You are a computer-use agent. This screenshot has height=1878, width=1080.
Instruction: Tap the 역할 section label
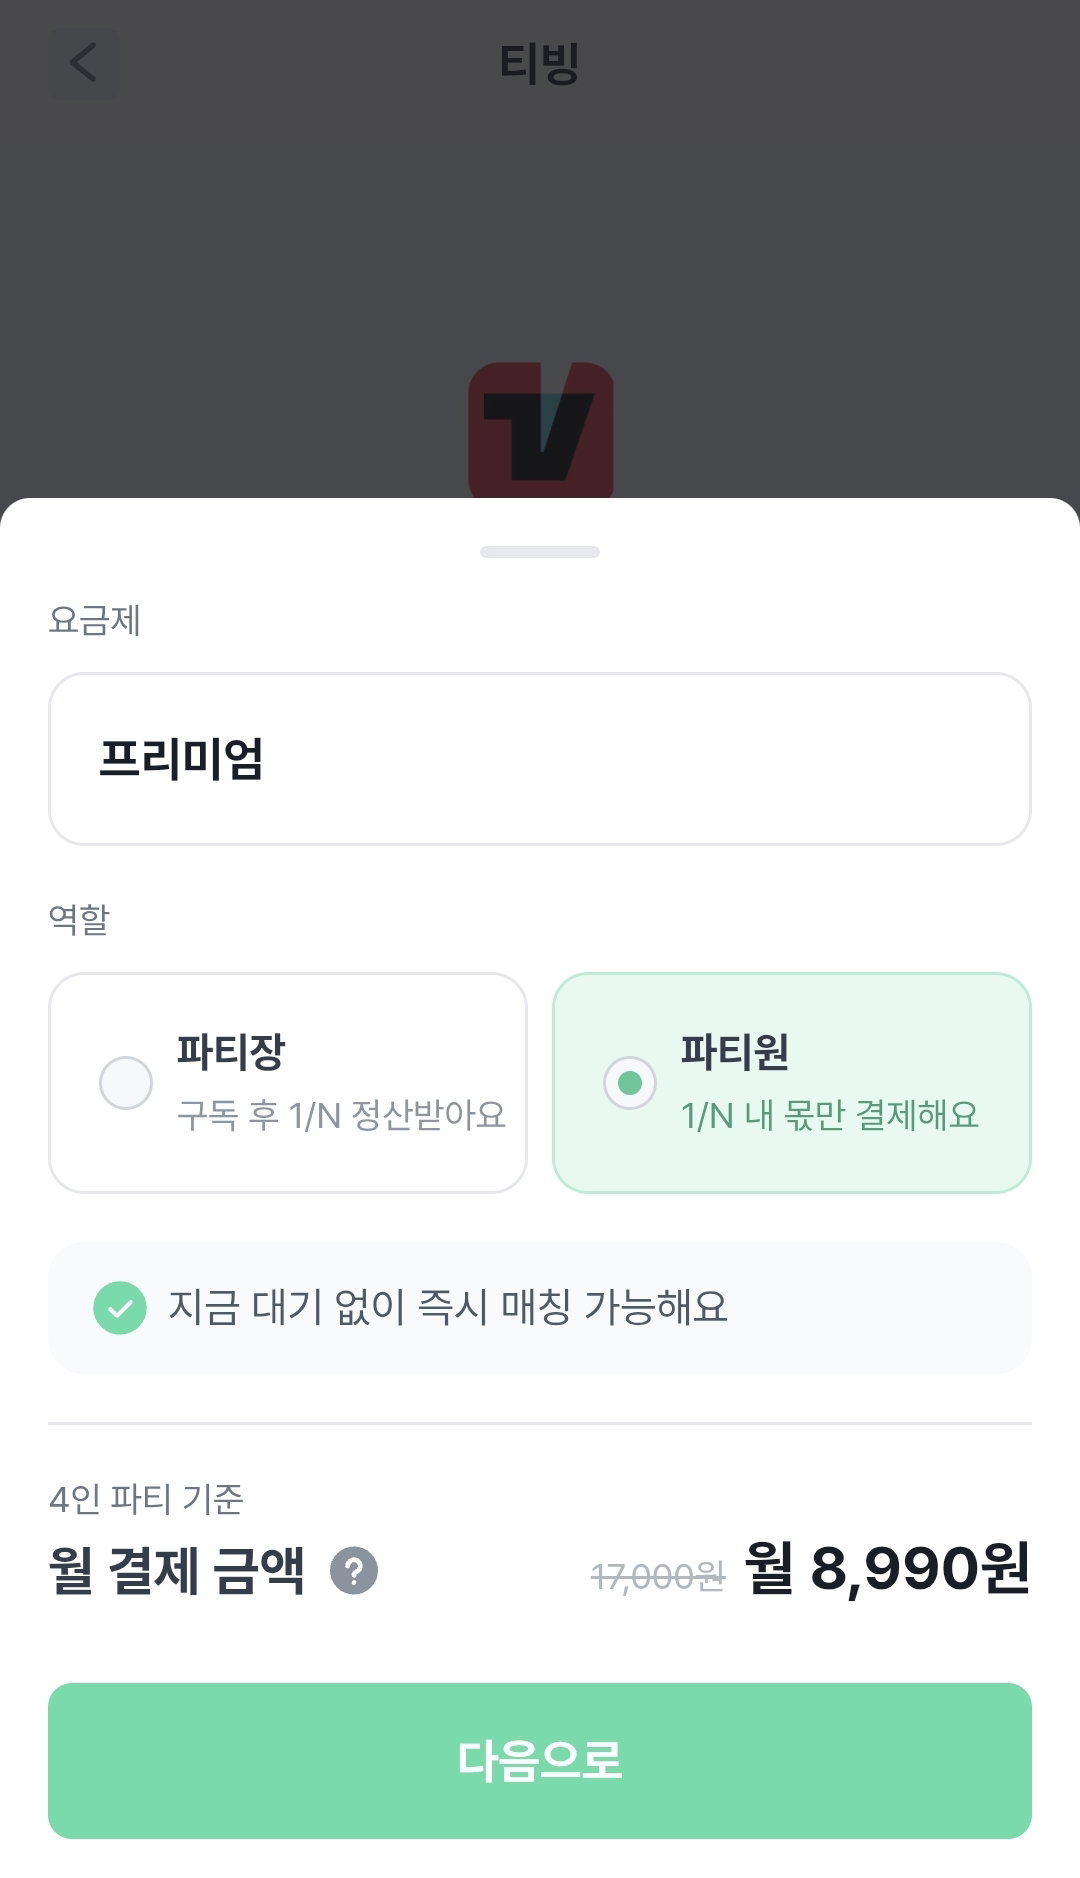pos(79,918)
